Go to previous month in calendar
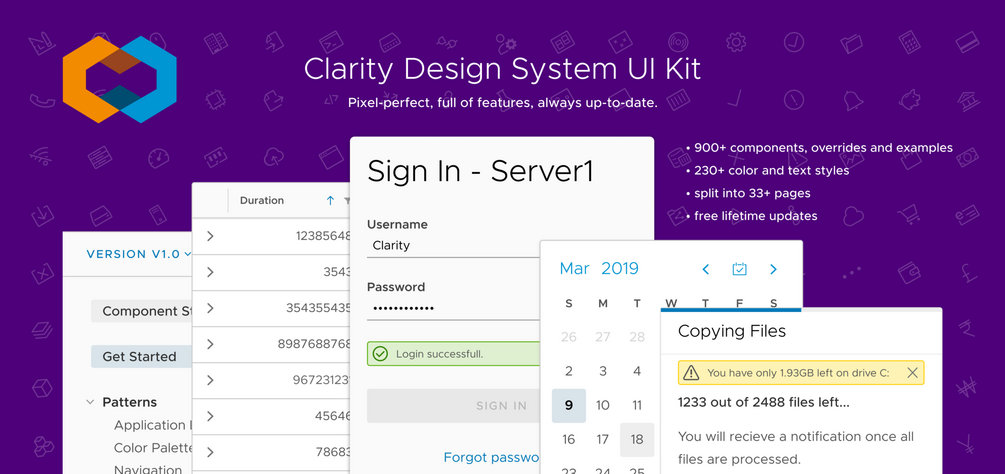 click(706, 269)
